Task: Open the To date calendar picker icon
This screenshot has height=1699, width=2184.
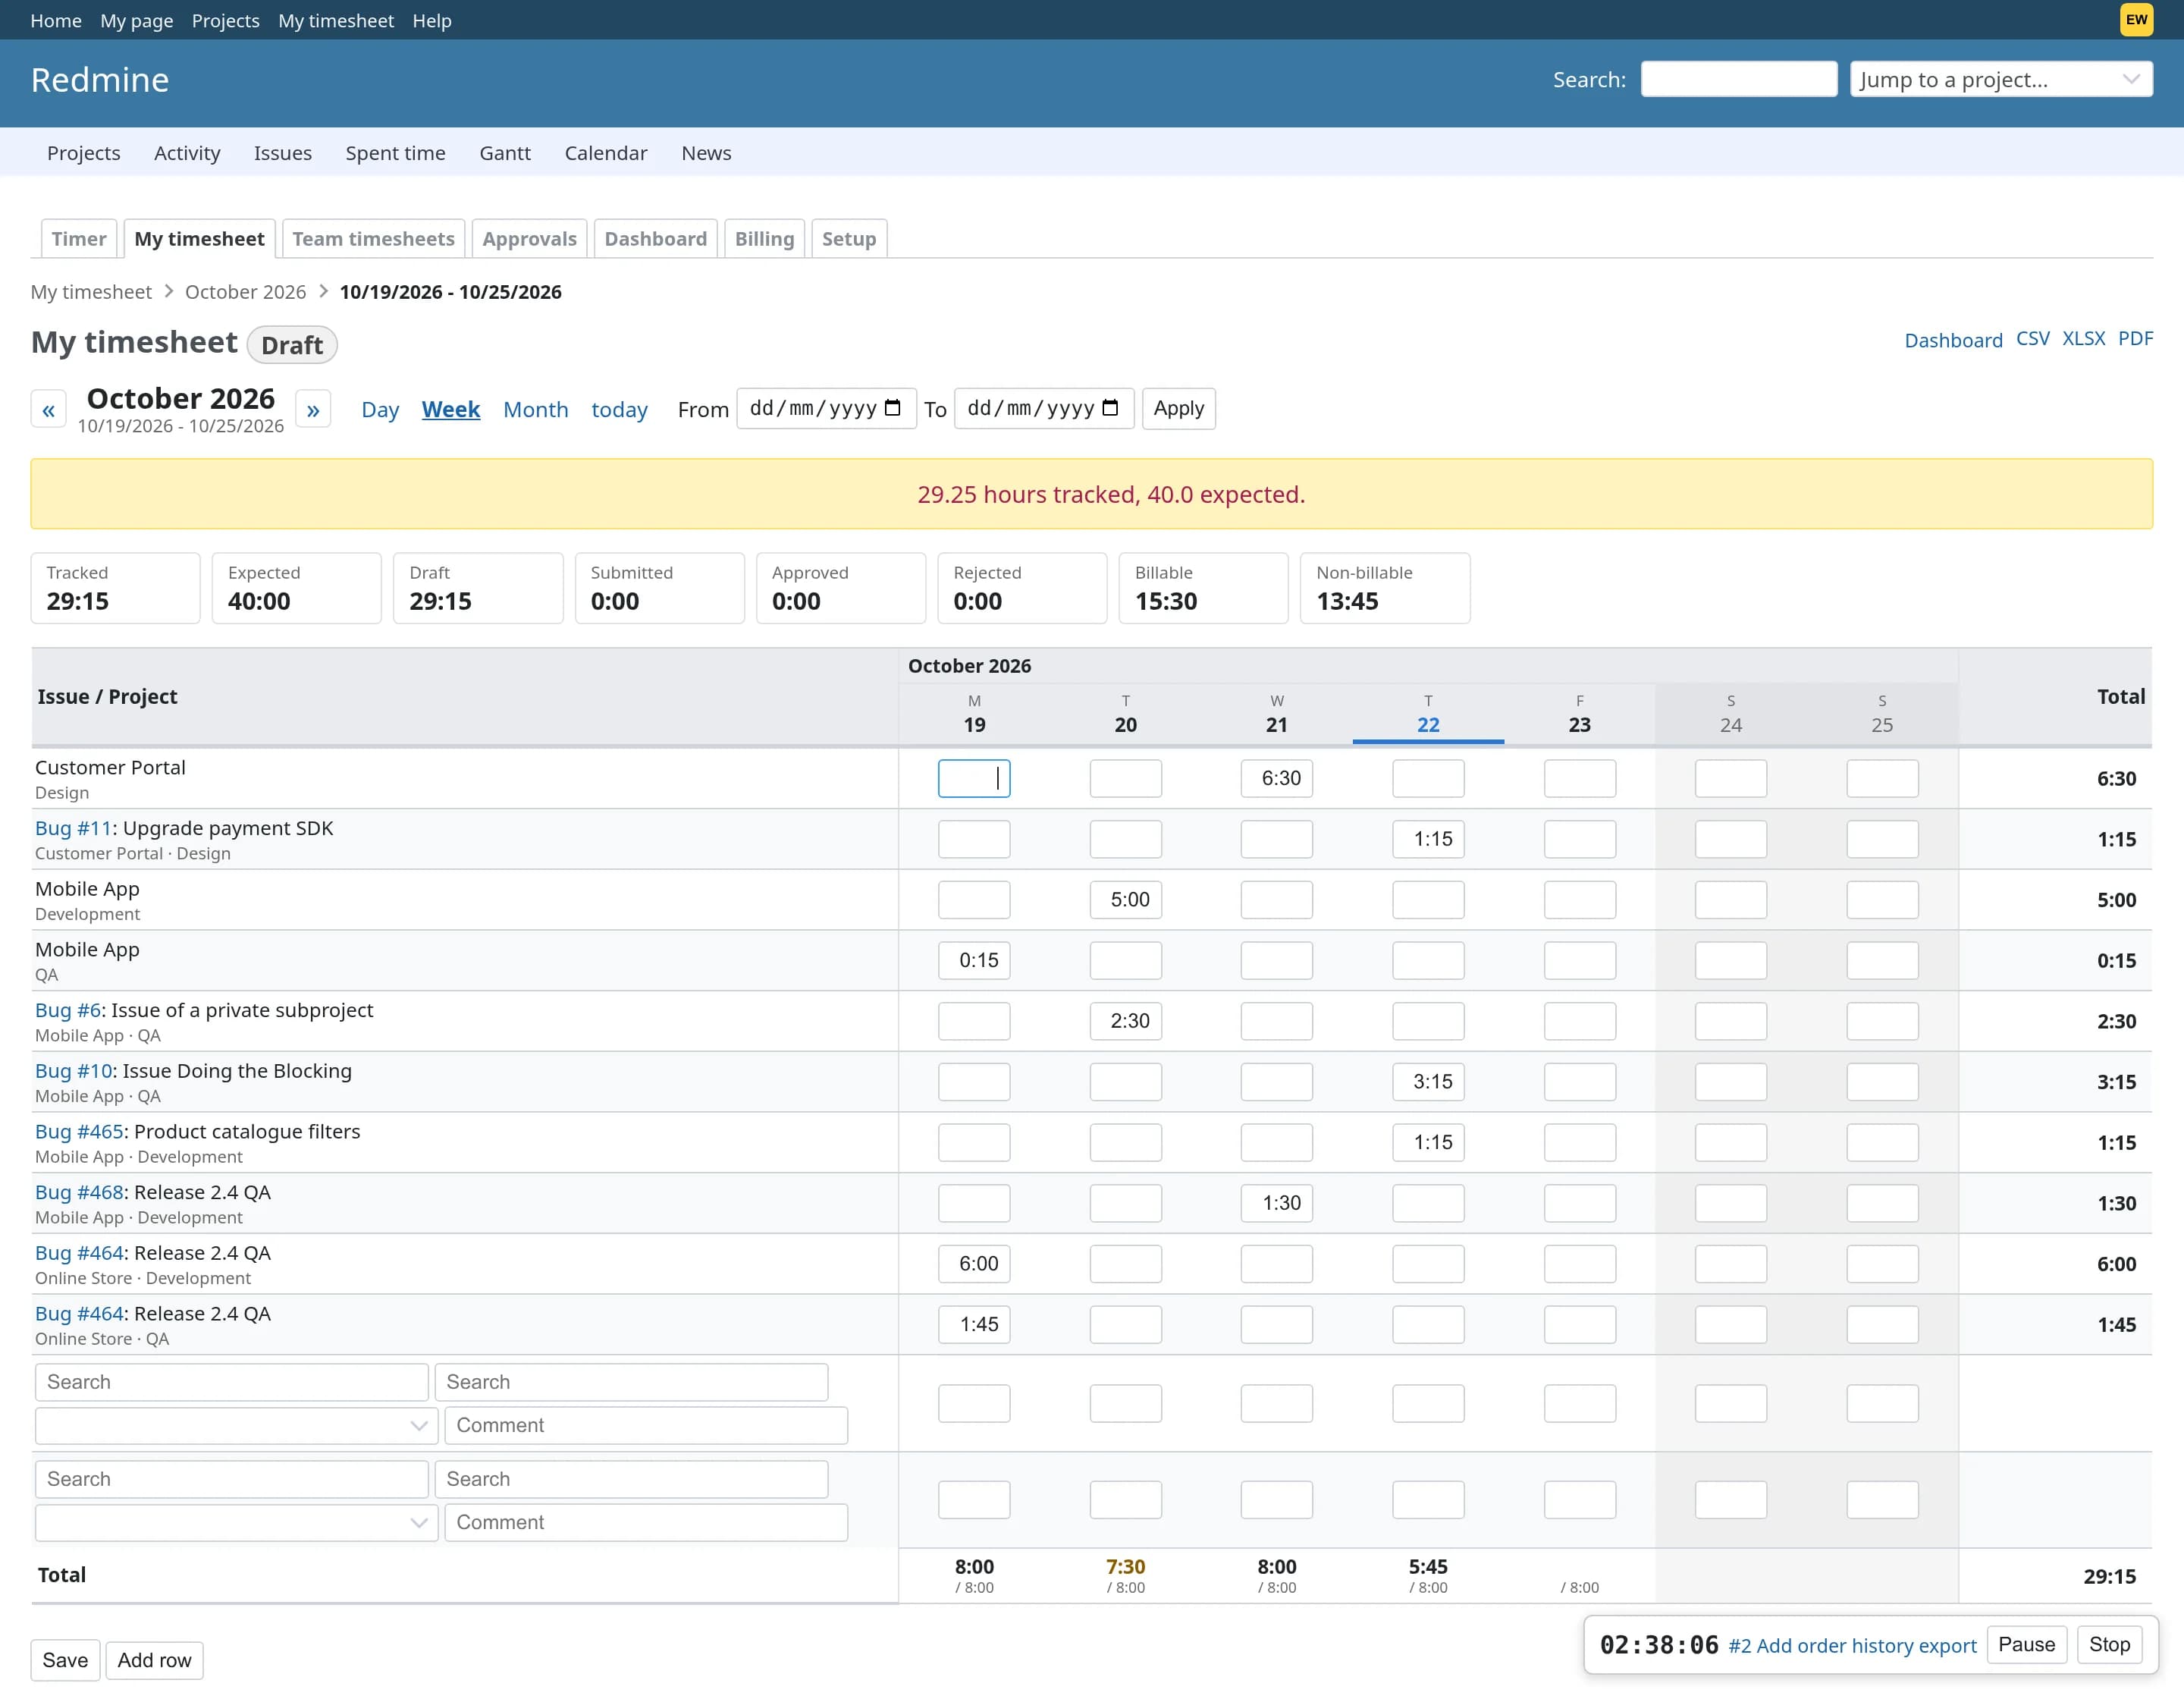Action: [x=1110, y=408]
